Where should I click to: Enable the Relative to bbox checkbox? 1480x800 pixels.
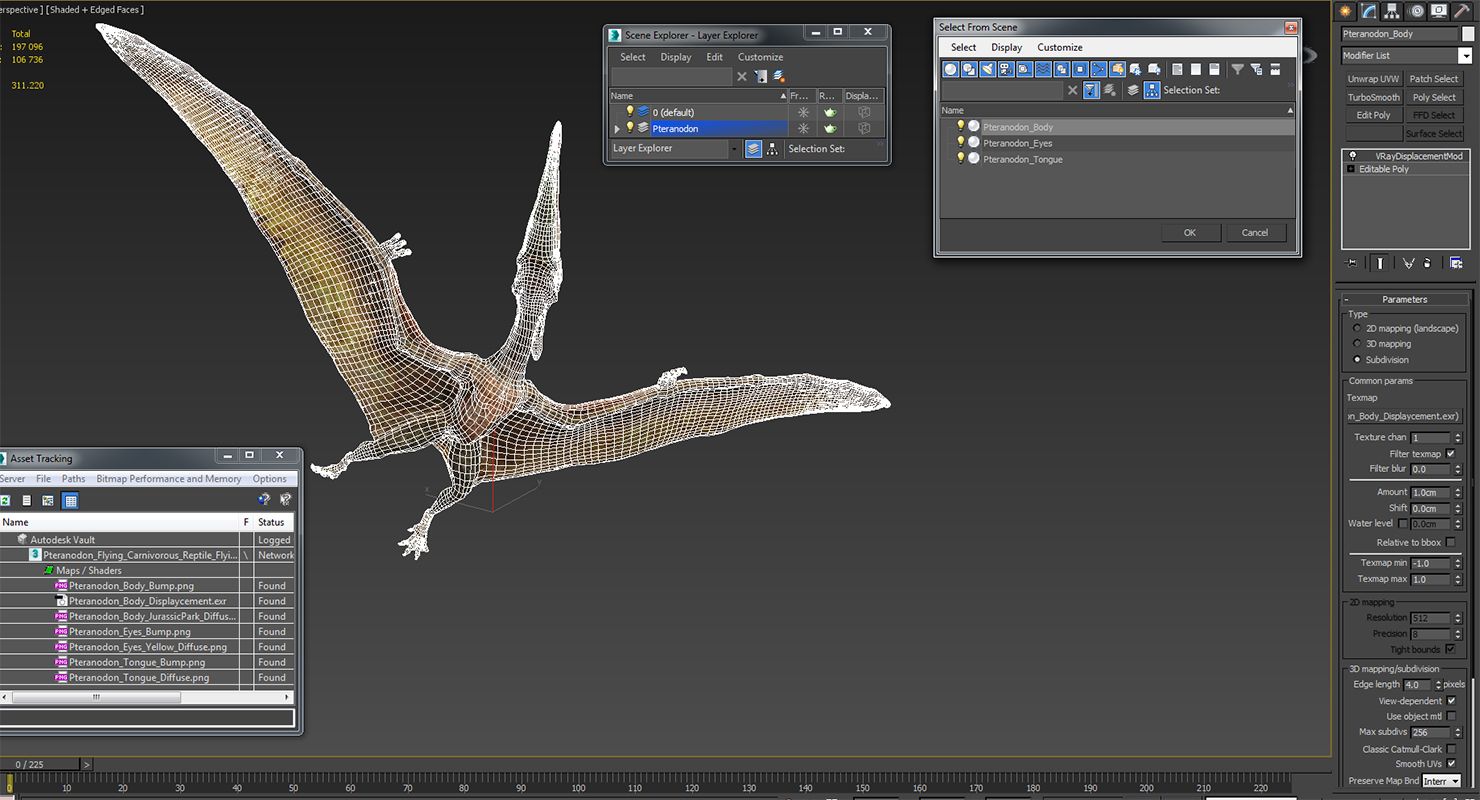pyautogui.click(x=1450, y=543)
